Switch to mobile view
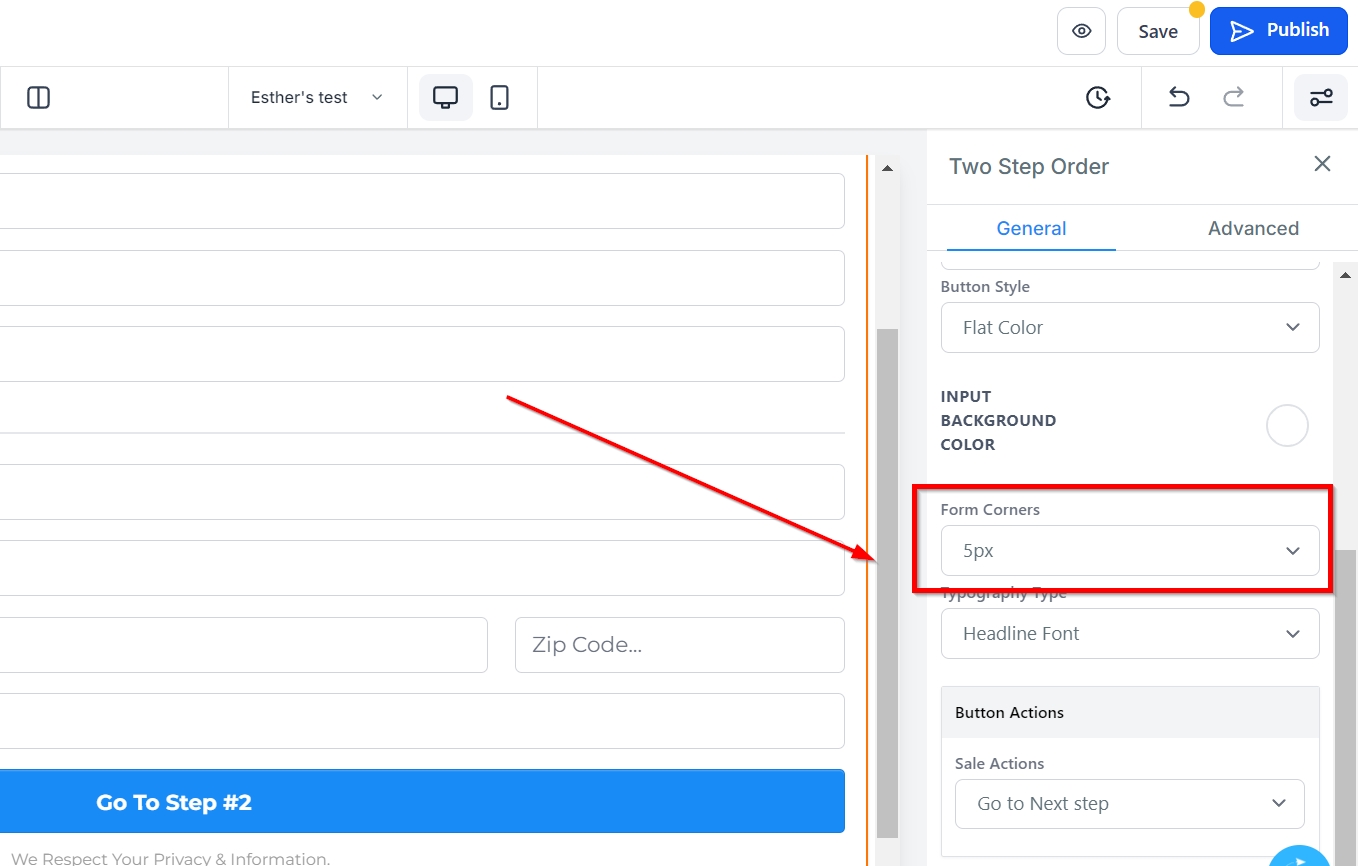Viewport: 1358px width, 866px height. 499,98
